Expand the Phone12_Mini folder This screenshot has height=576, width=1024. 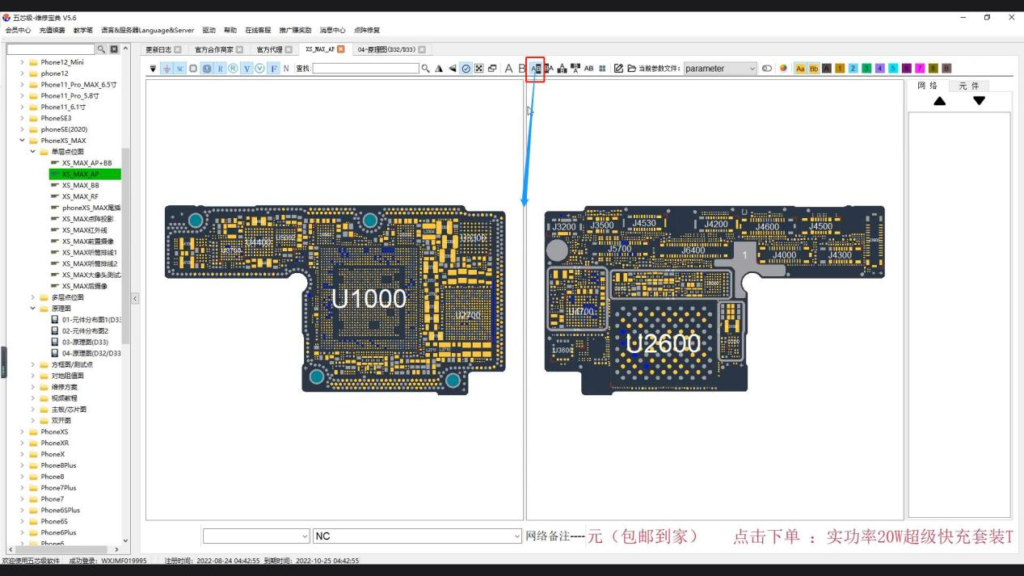click(x=22, y=62)
